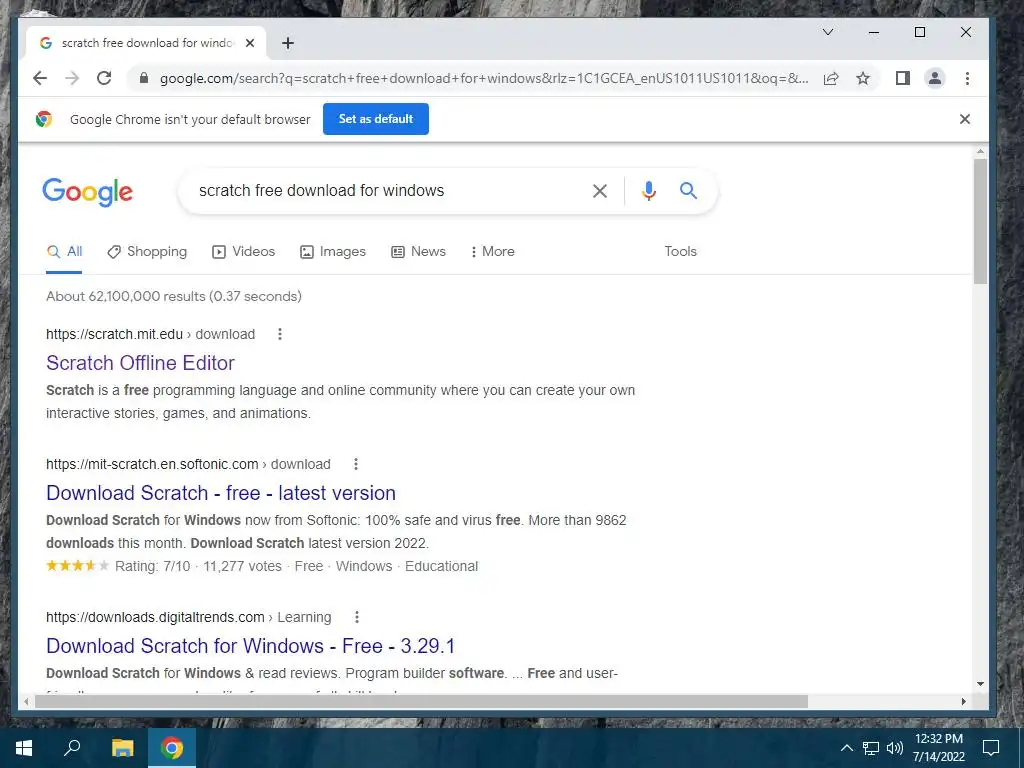Close the scratch free download tab
Screen dimensions: 1024x768
coord(249,43)
